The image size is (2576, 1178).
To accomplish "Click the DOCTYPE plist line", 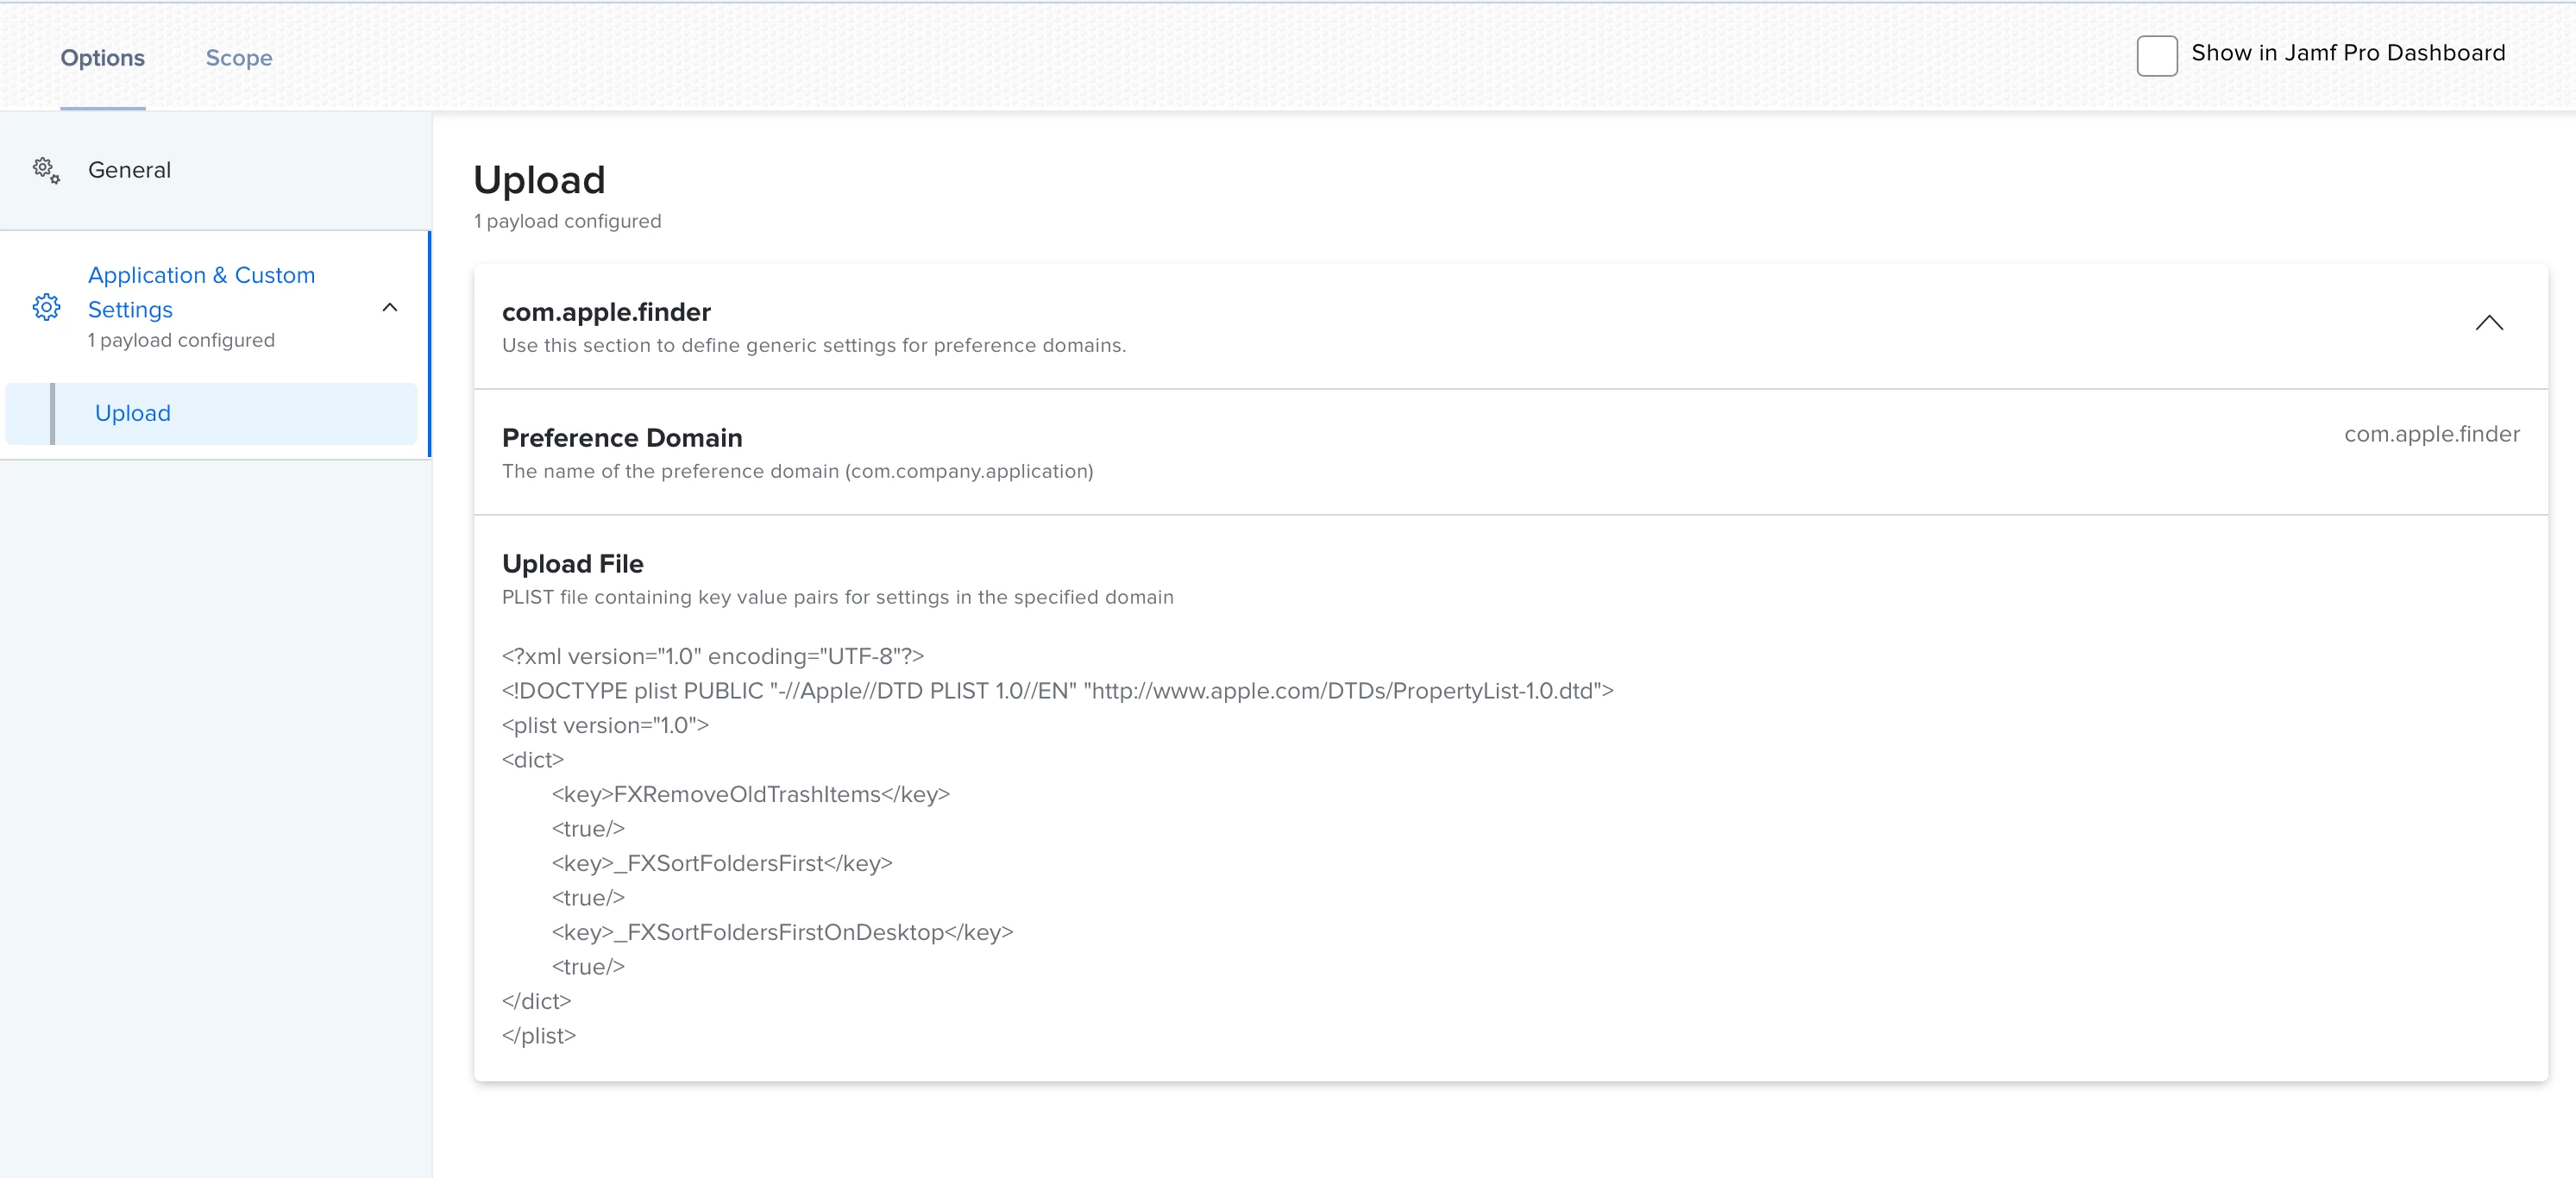I will tap(1057, 691).
